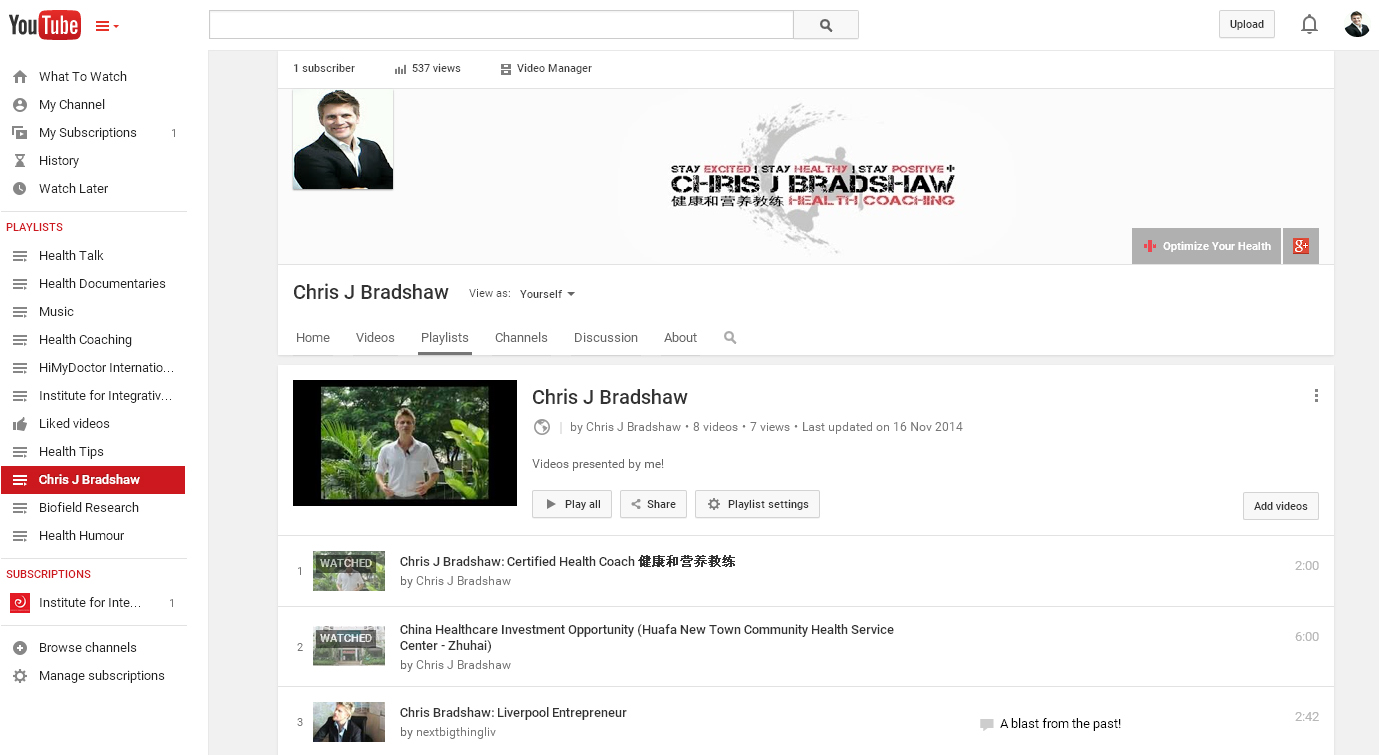Click the Browse channels plus icon
1379x755 pixels.
tap(20, 647)
